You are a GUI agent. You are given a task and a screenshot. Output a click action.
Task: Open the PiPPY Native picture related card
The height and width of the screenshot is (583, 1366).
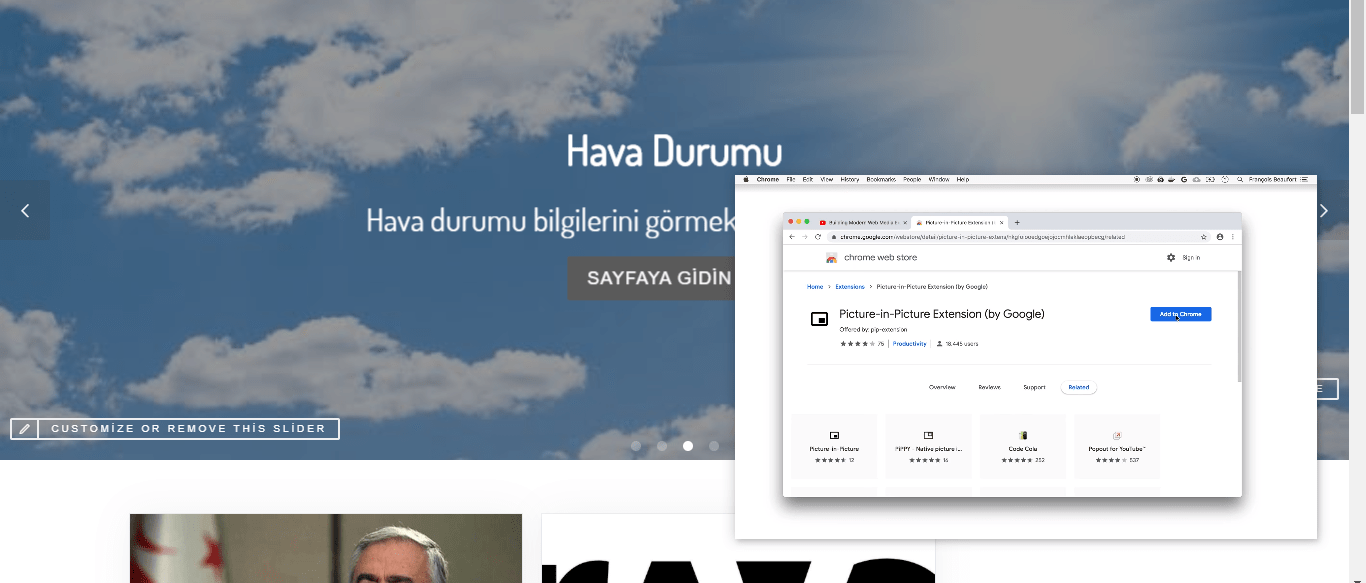coord(928,446)
